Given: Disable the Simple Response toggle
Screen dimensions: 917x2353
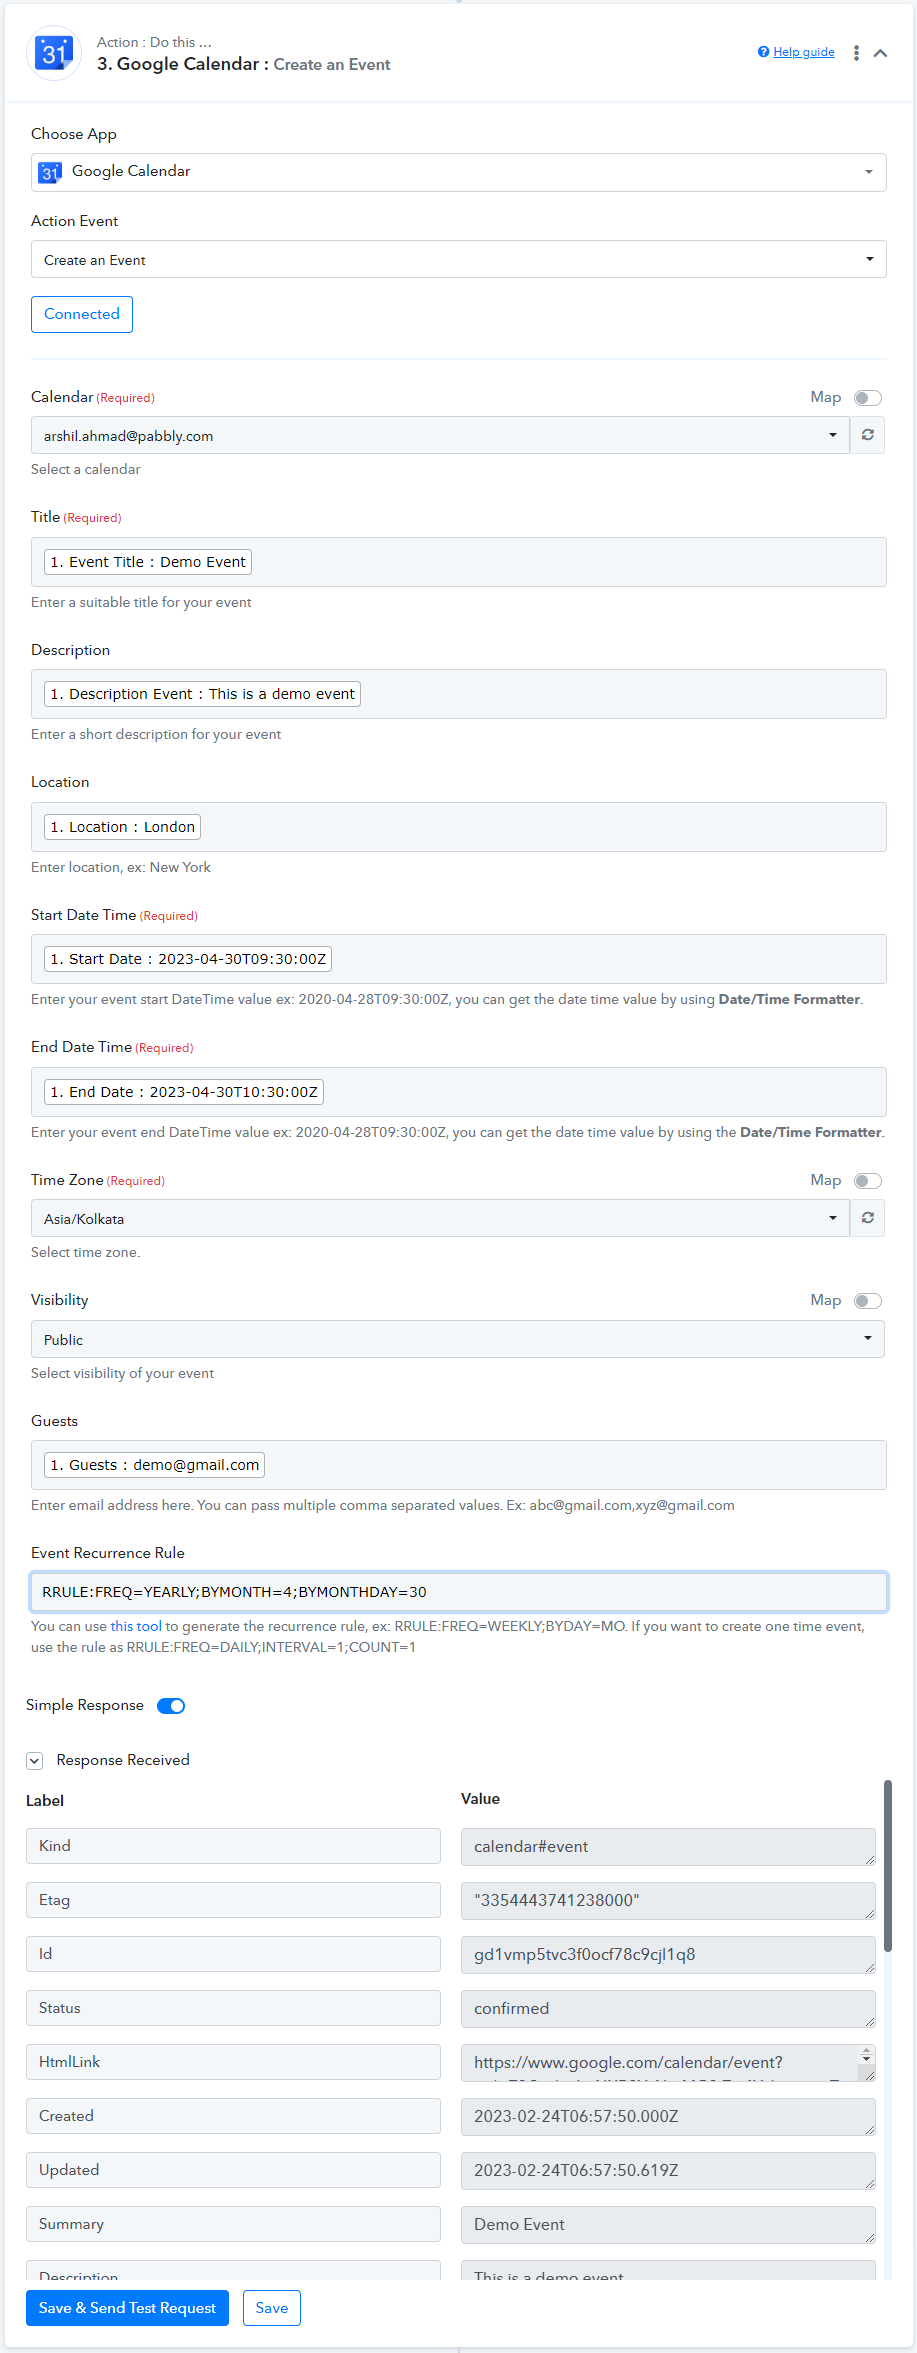Looking at the screenshot, I should (171, 1706).
